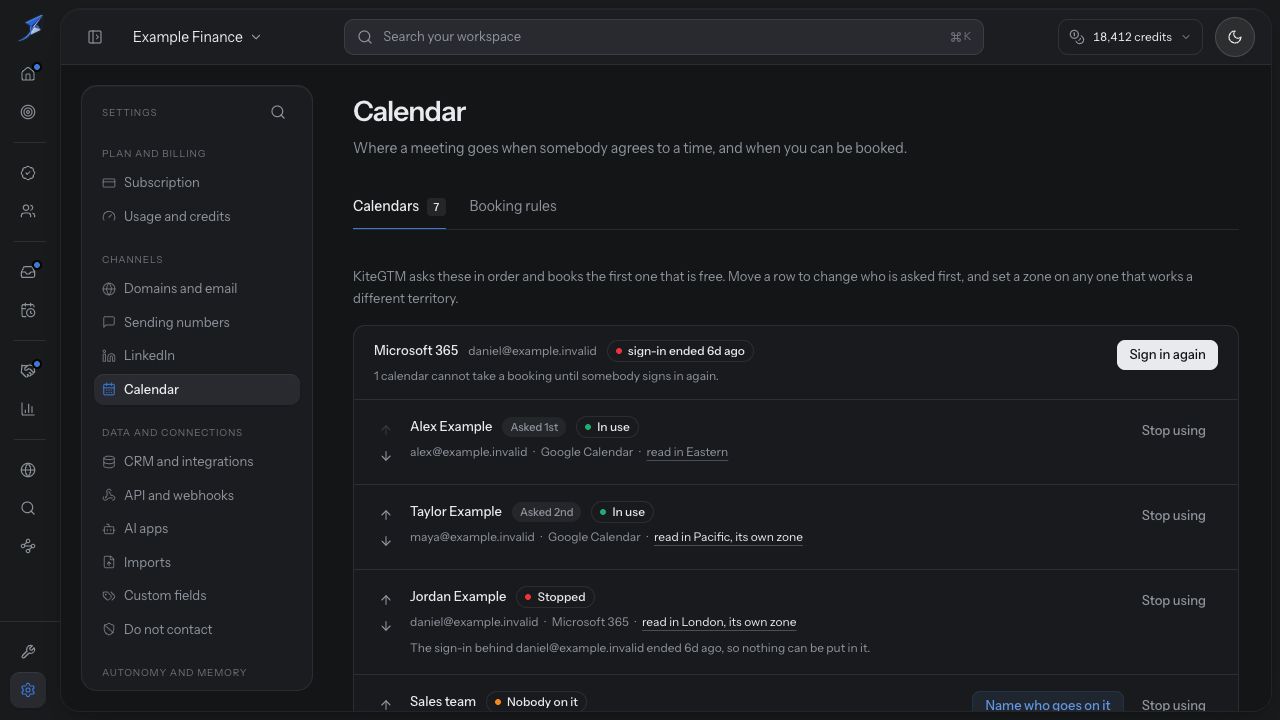Change the 'read in Eastern' zone link
This screenshot has width=1280, height=720.
tap(687, 452)
